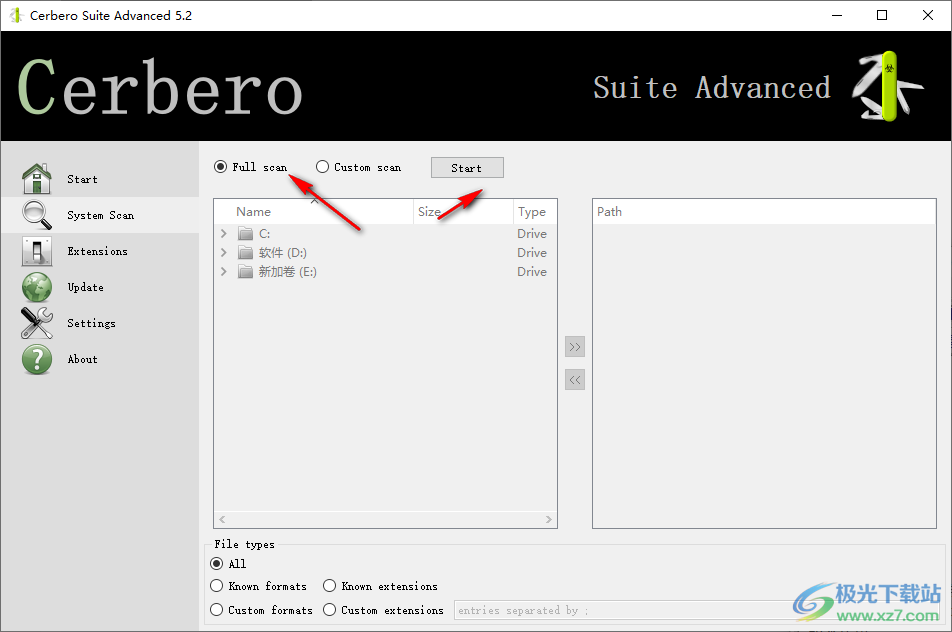This screenshot has width=952, height=632.
Task: Open the Settings sidebar page
Action: point(100,323)
